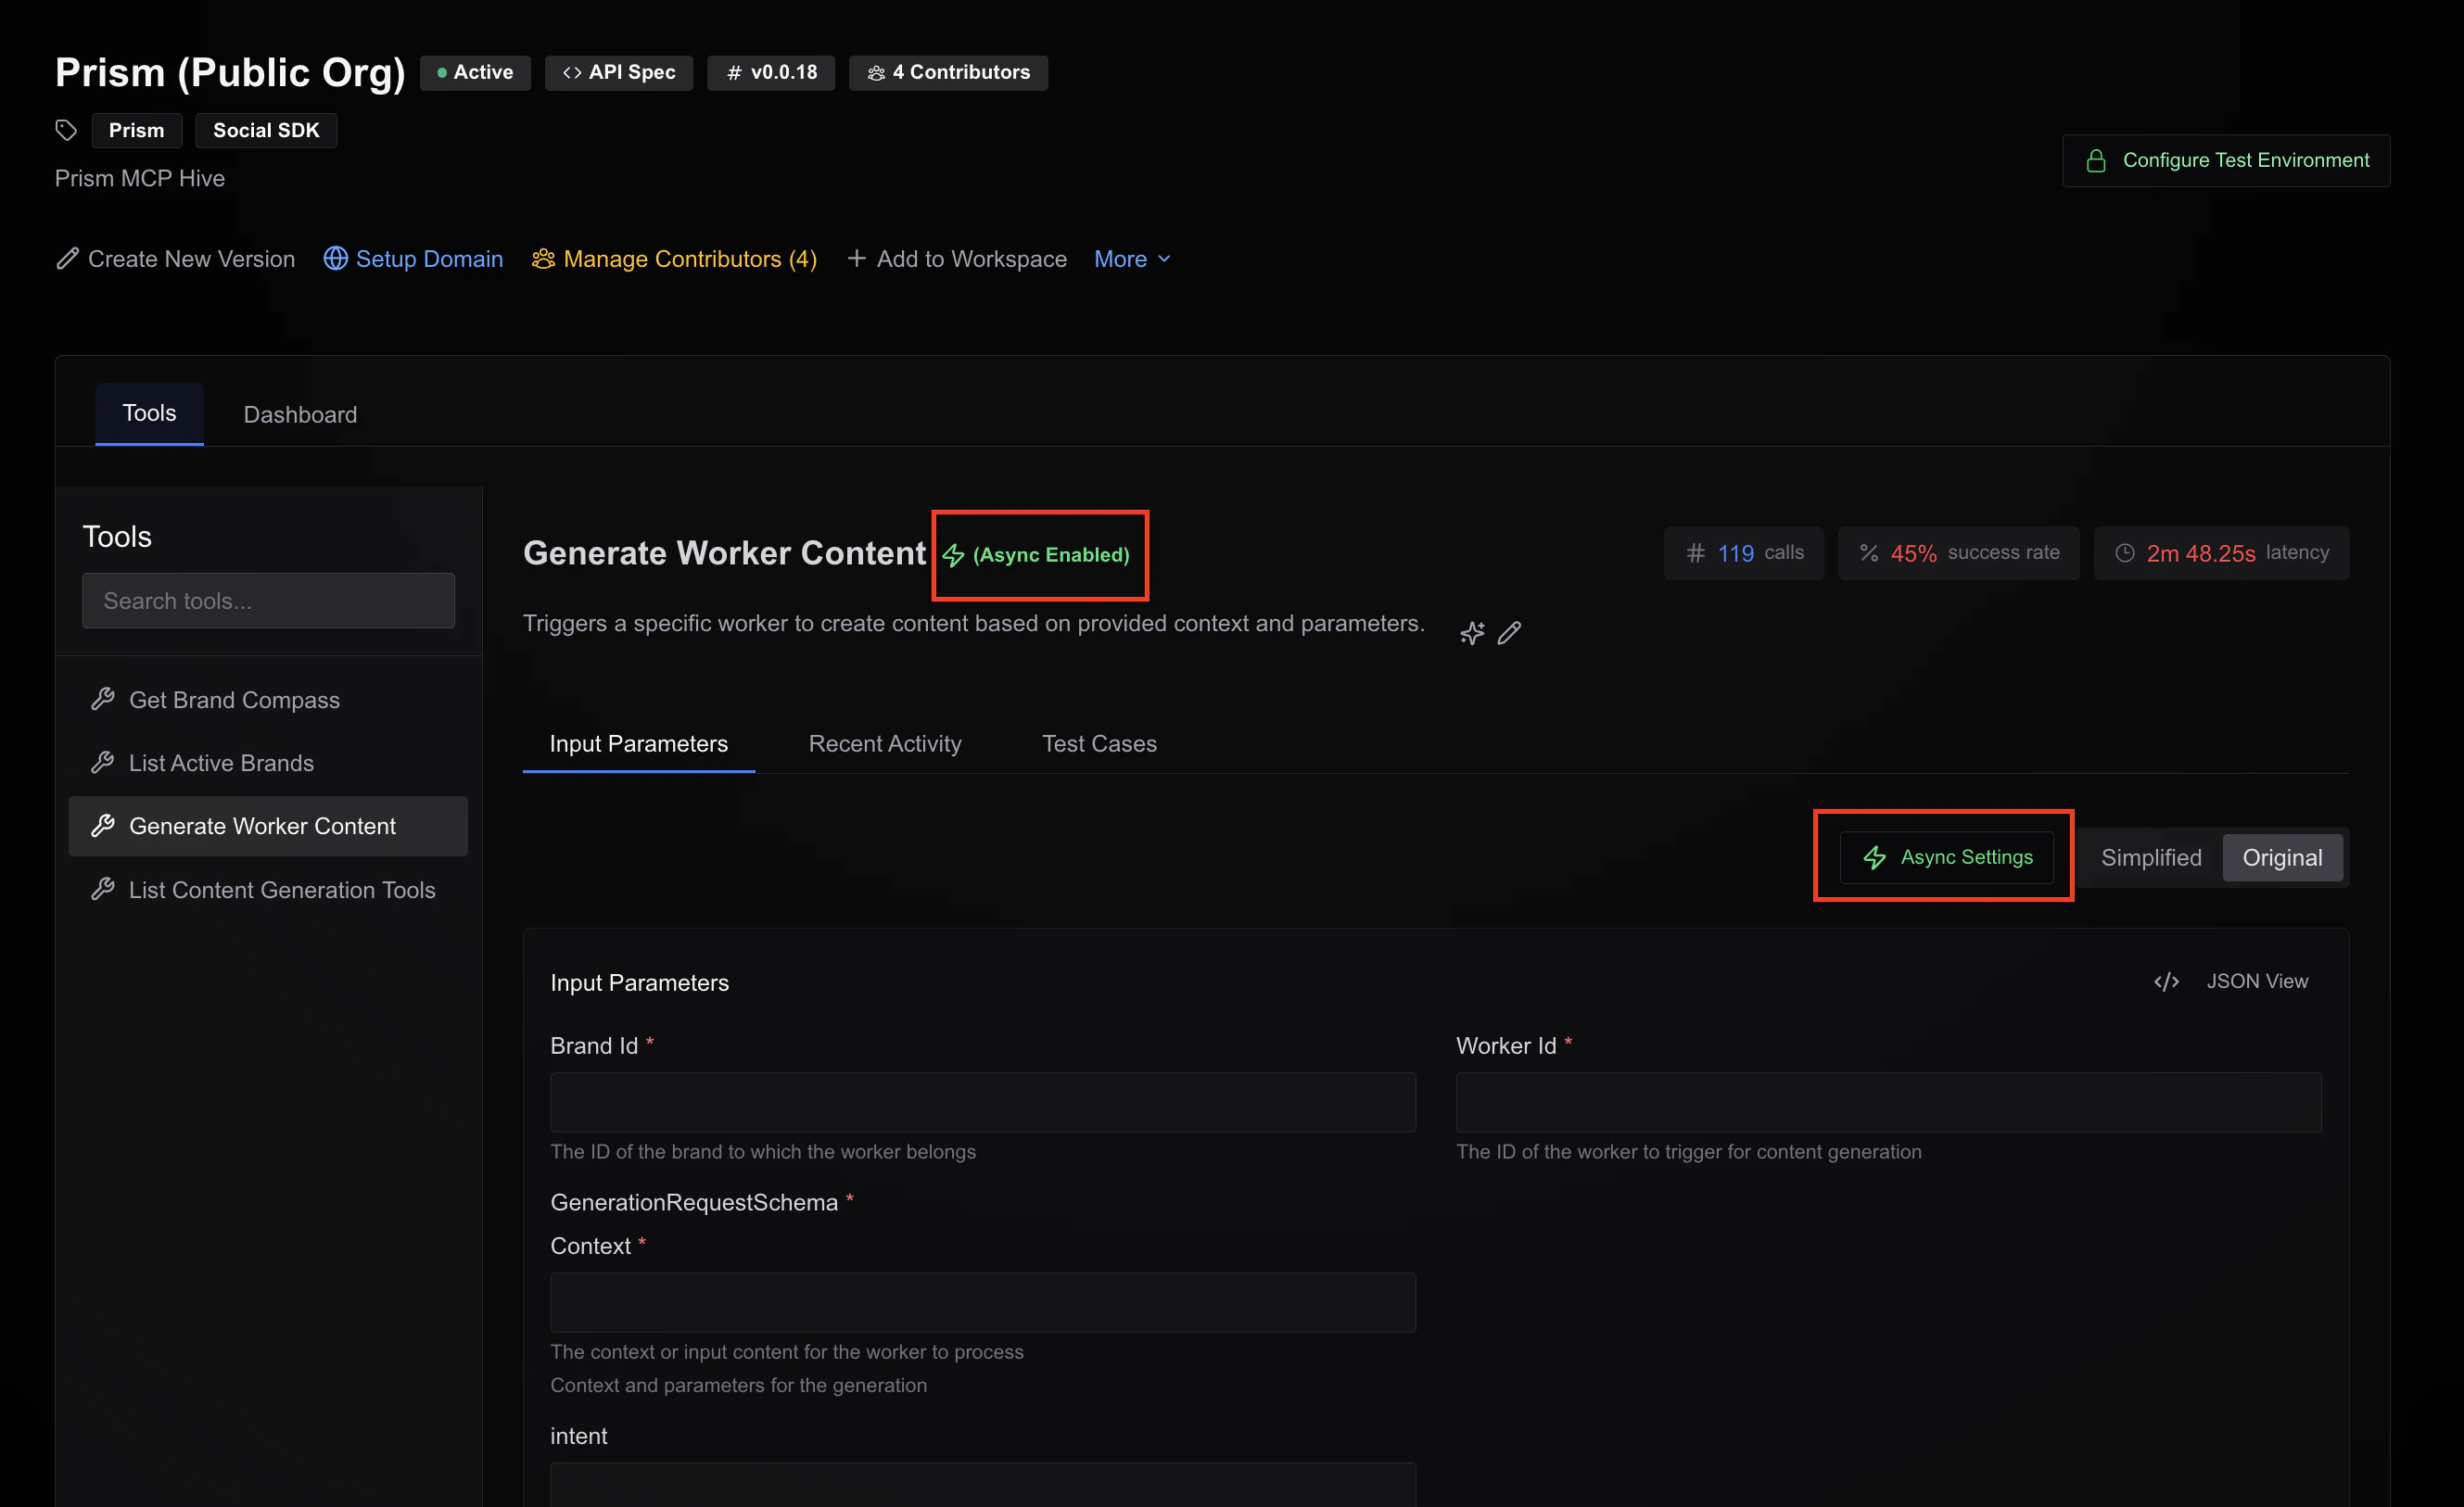Screen dimensions: 2464x1507
Task: Expand the More actions dropdown
Action: click(1132, 259)
